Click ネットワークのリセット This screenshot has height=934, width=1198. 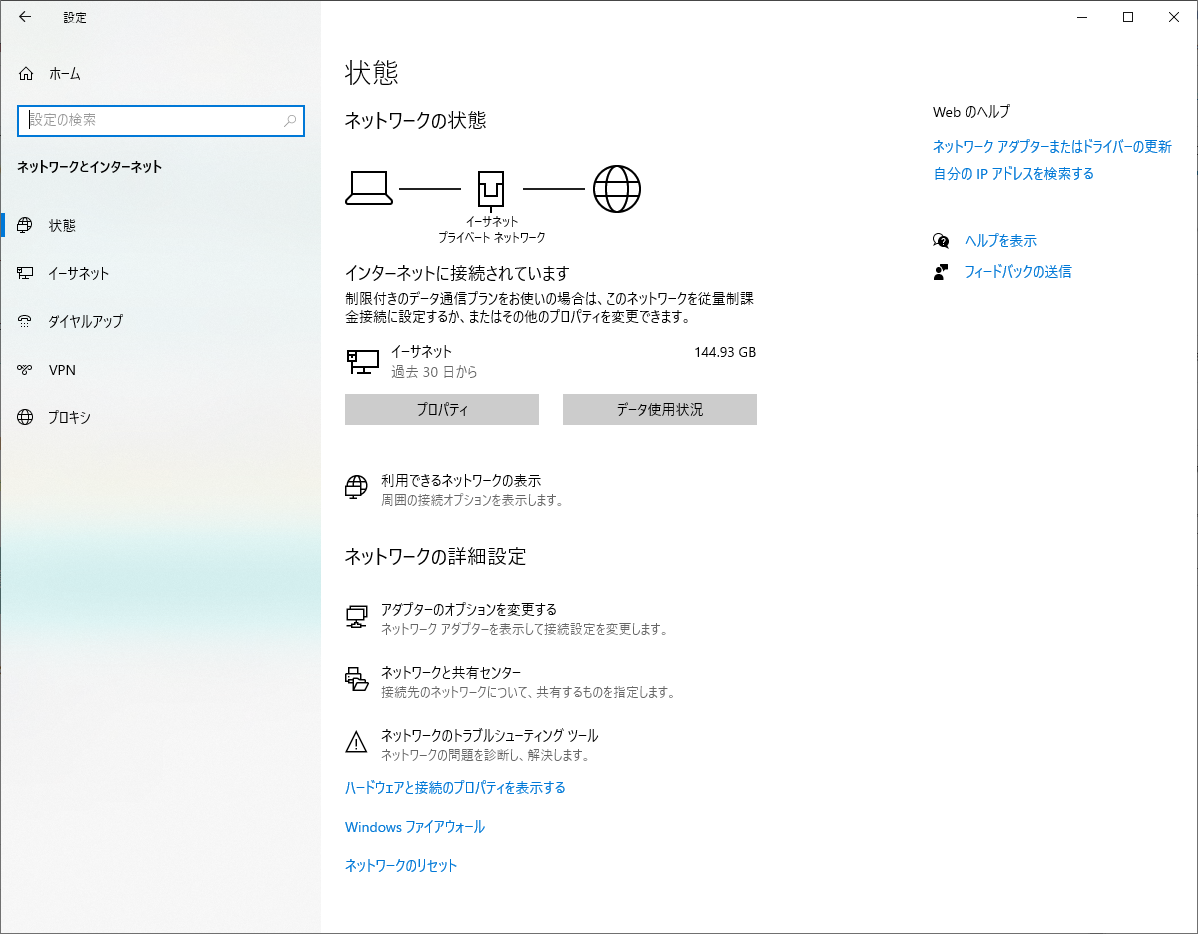click(400, 865)
